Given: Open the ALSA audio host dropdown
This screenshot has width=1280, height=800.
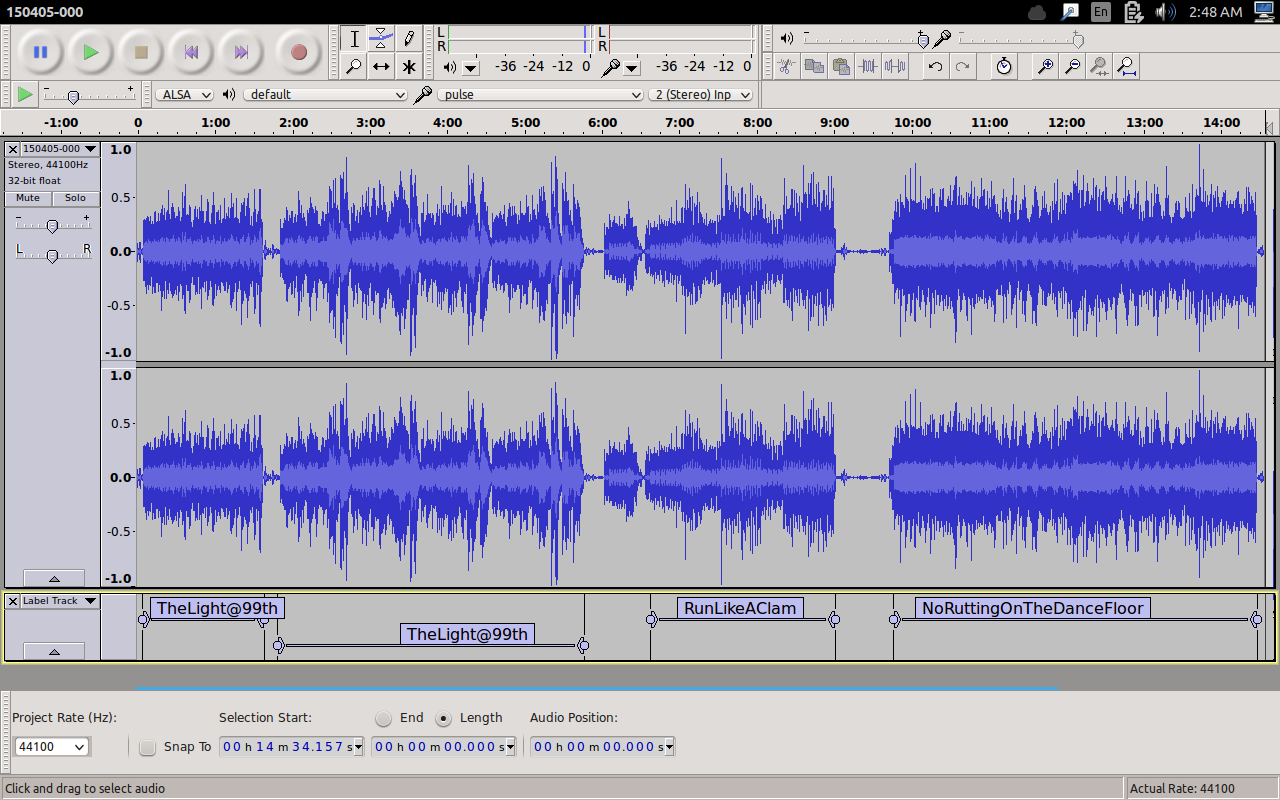Looking at the screenshot, I should (185, 95).
